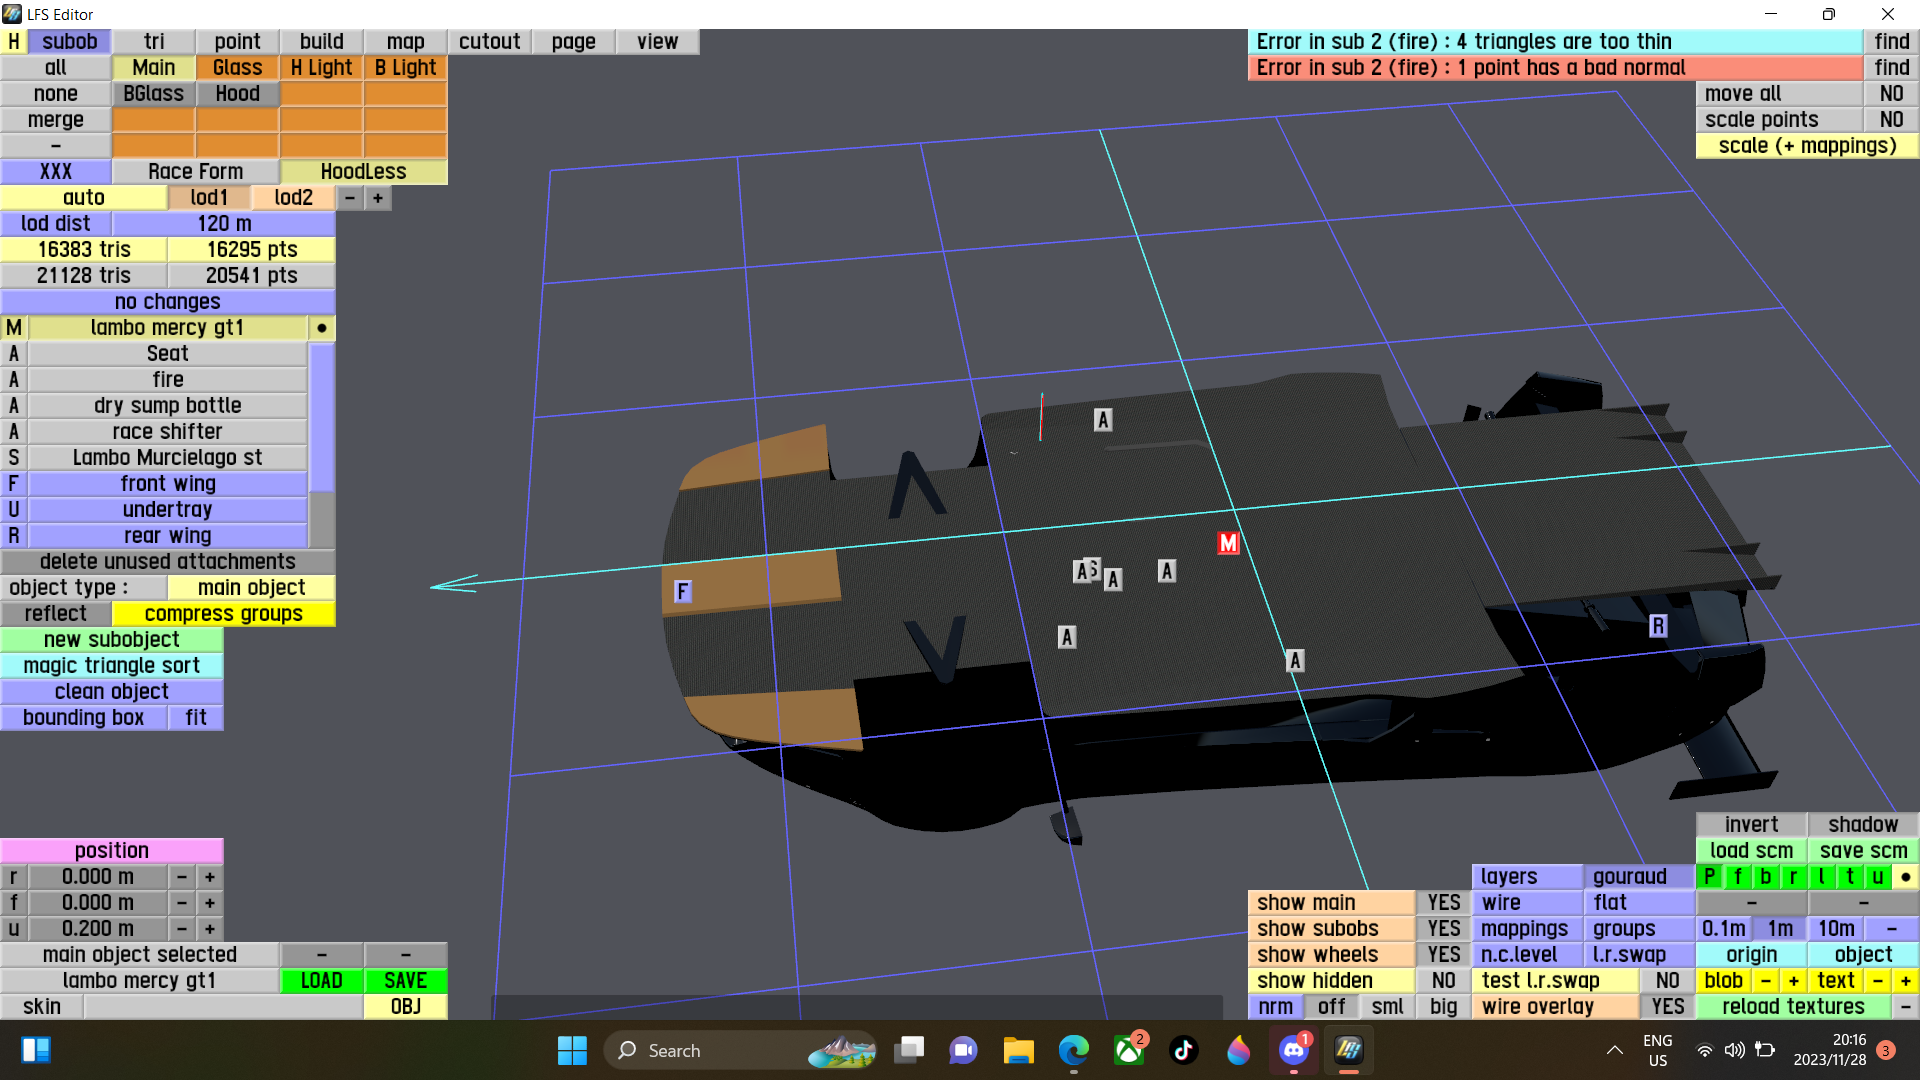Select the orange Glass color group
The height and width of the screenshot is (1080, 1920).
[237, 68]
